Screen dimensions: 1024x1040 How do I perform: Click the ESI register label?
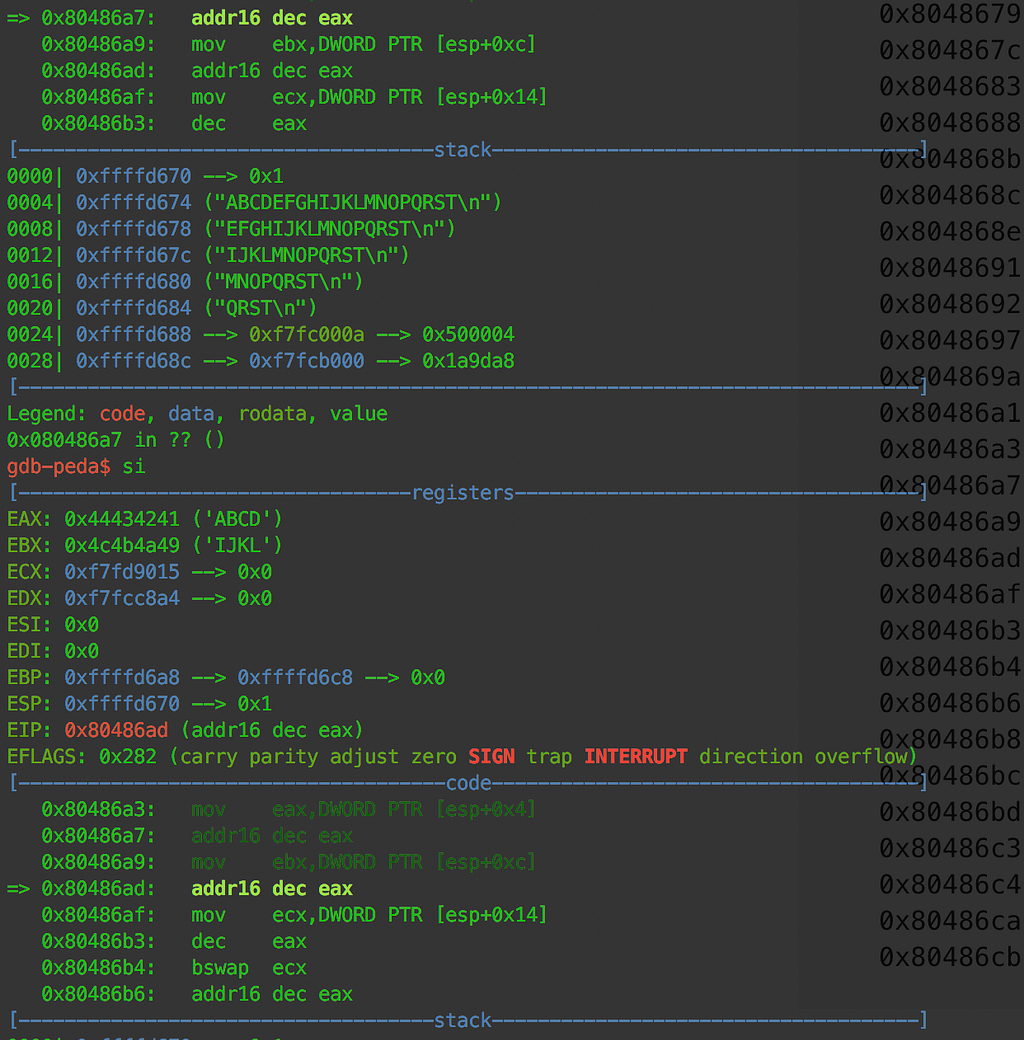point(29,625)
